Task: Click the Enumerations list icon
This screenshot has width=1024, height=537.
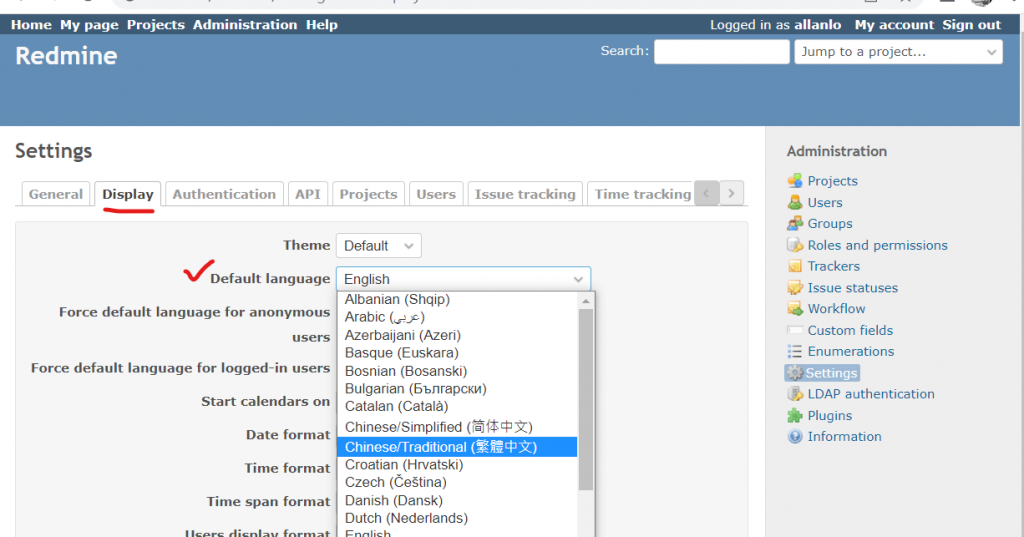Action: [795, 351]
